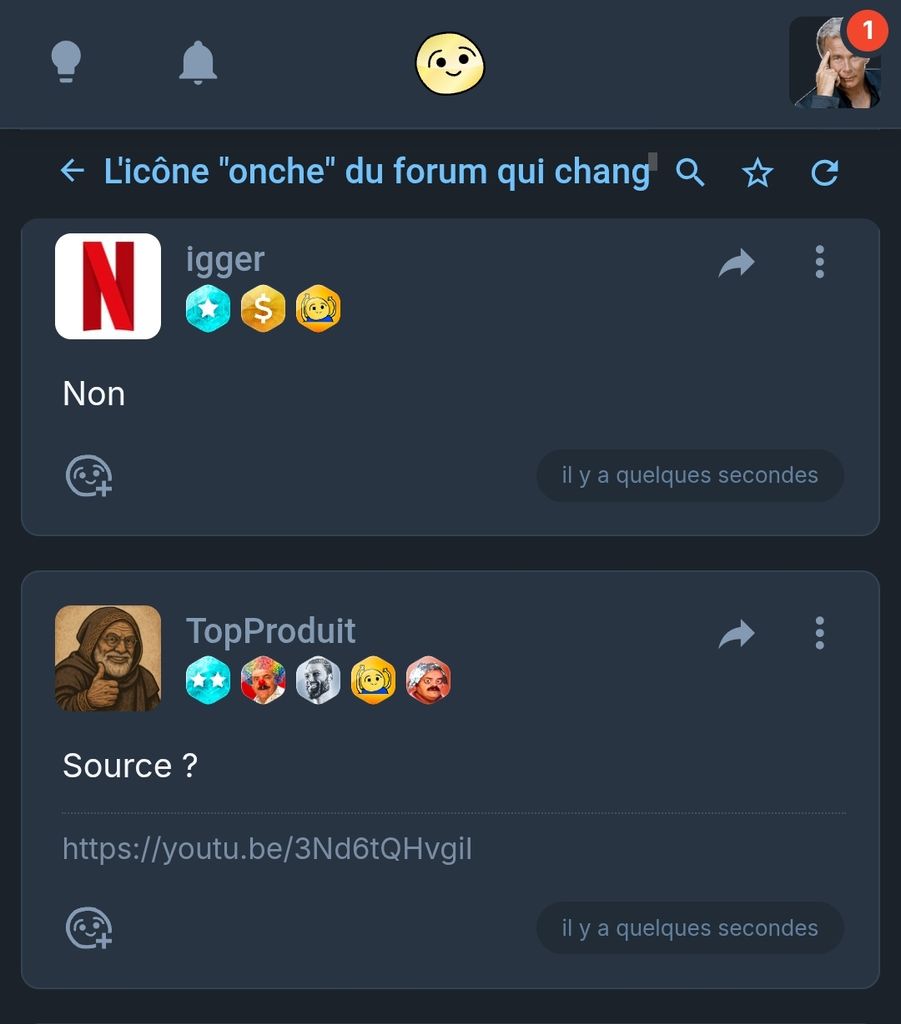
Task: Refresh the topic page
Action: (x=824, y=173)
